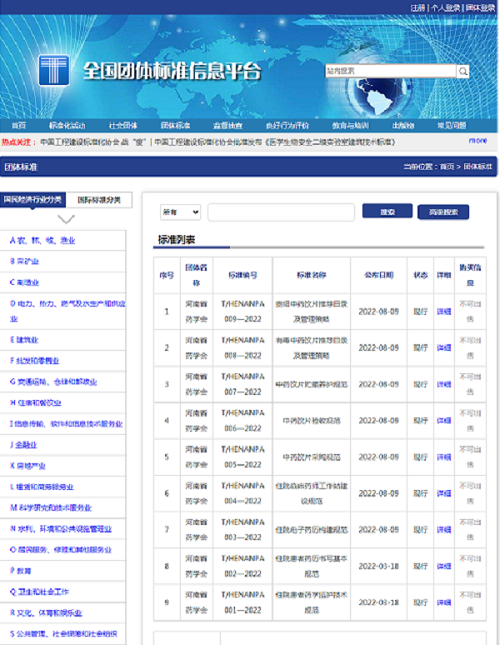Click the 高级搜索 advanced search button
This screenshot has height=645, width=500.
click(443, 212)
